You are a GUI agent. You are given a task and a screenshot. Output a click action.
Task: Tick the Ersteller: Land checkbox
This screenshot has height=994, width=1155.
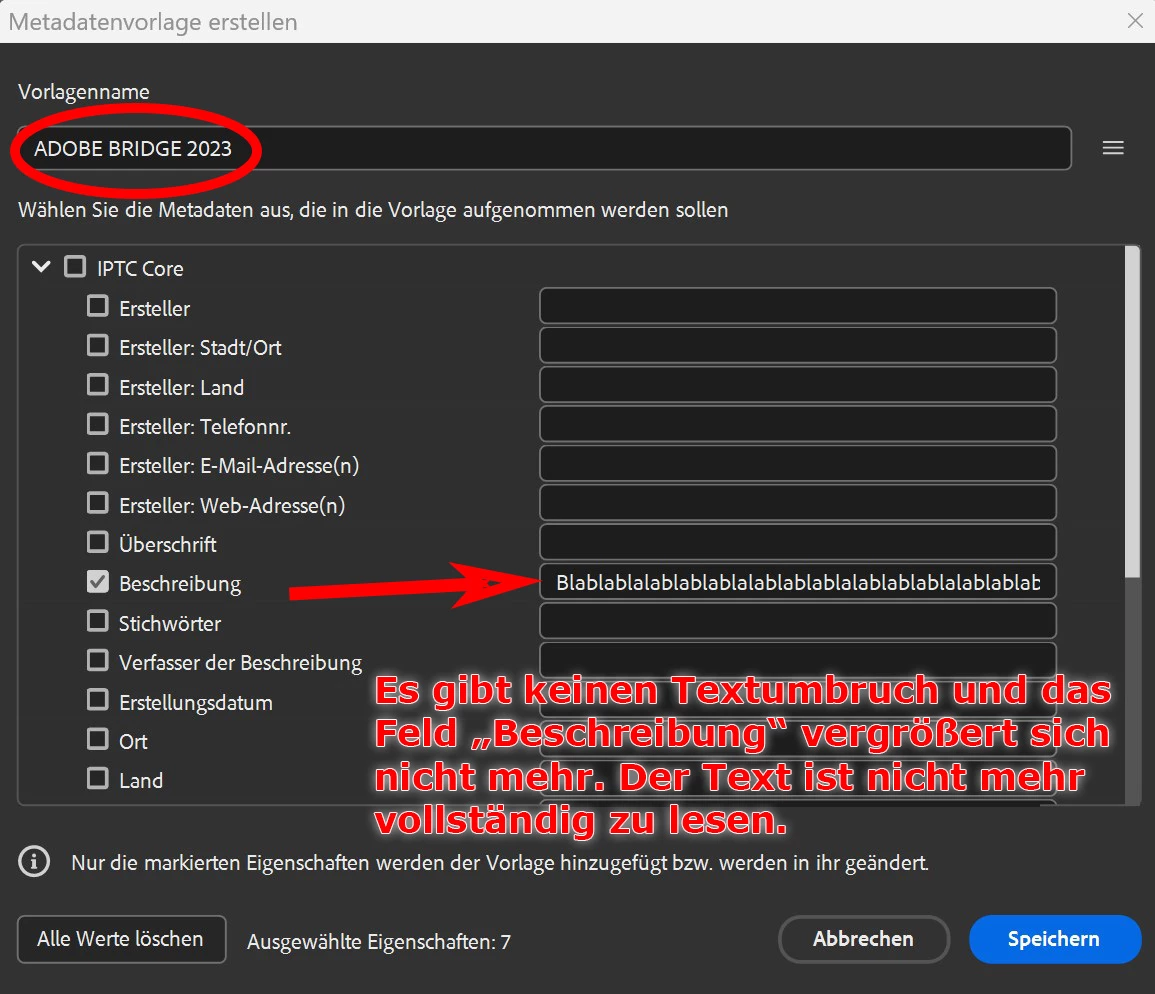(97, 385)
